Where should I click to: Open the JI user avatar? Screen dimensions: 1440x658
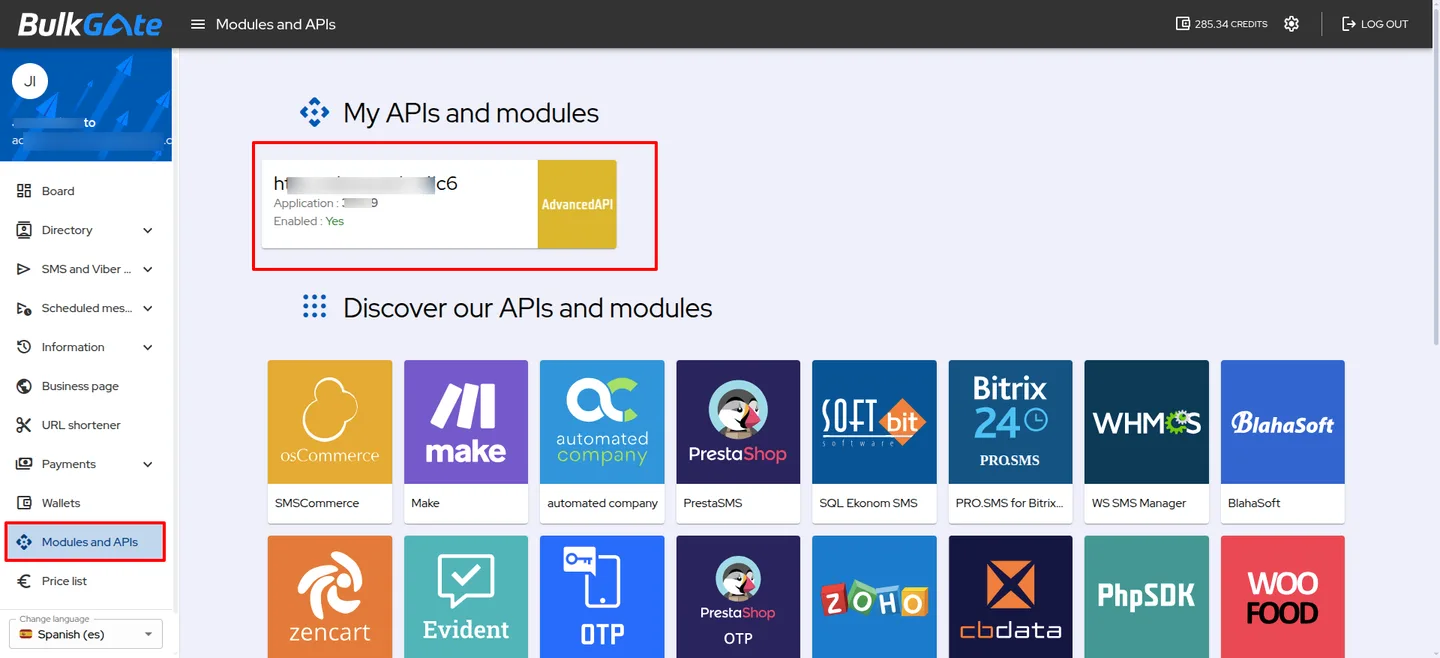coord(30,81)
